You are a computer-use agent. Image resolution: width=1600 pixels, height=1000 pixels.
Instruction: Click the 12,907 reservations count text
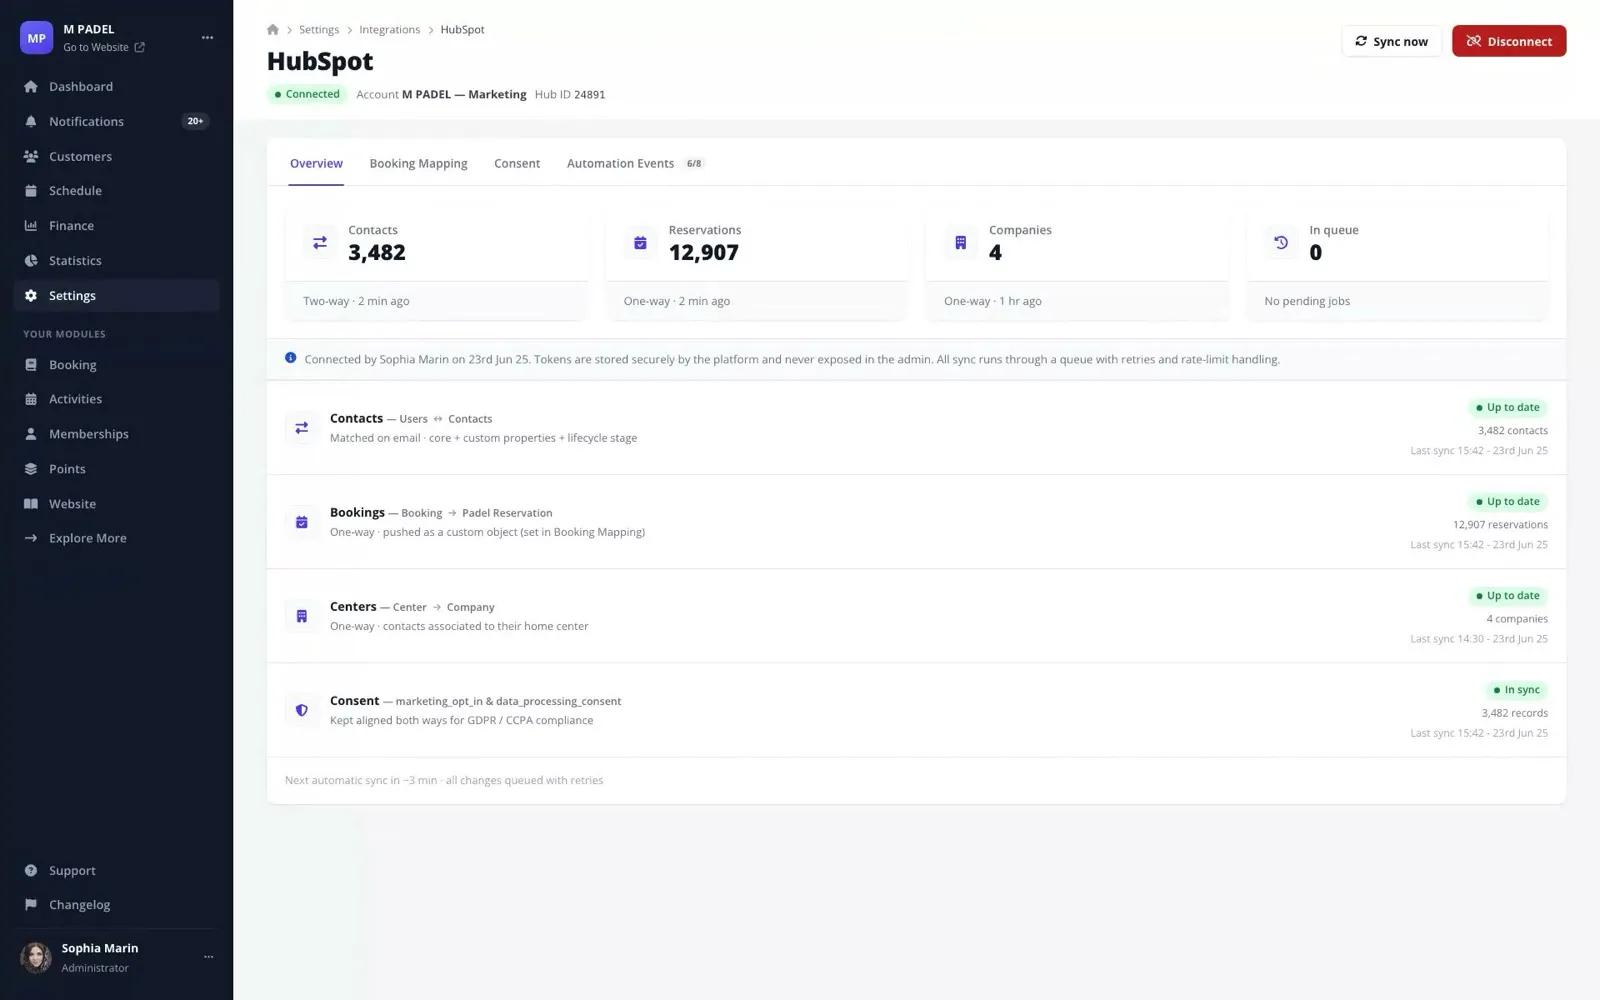point(1500,525)
